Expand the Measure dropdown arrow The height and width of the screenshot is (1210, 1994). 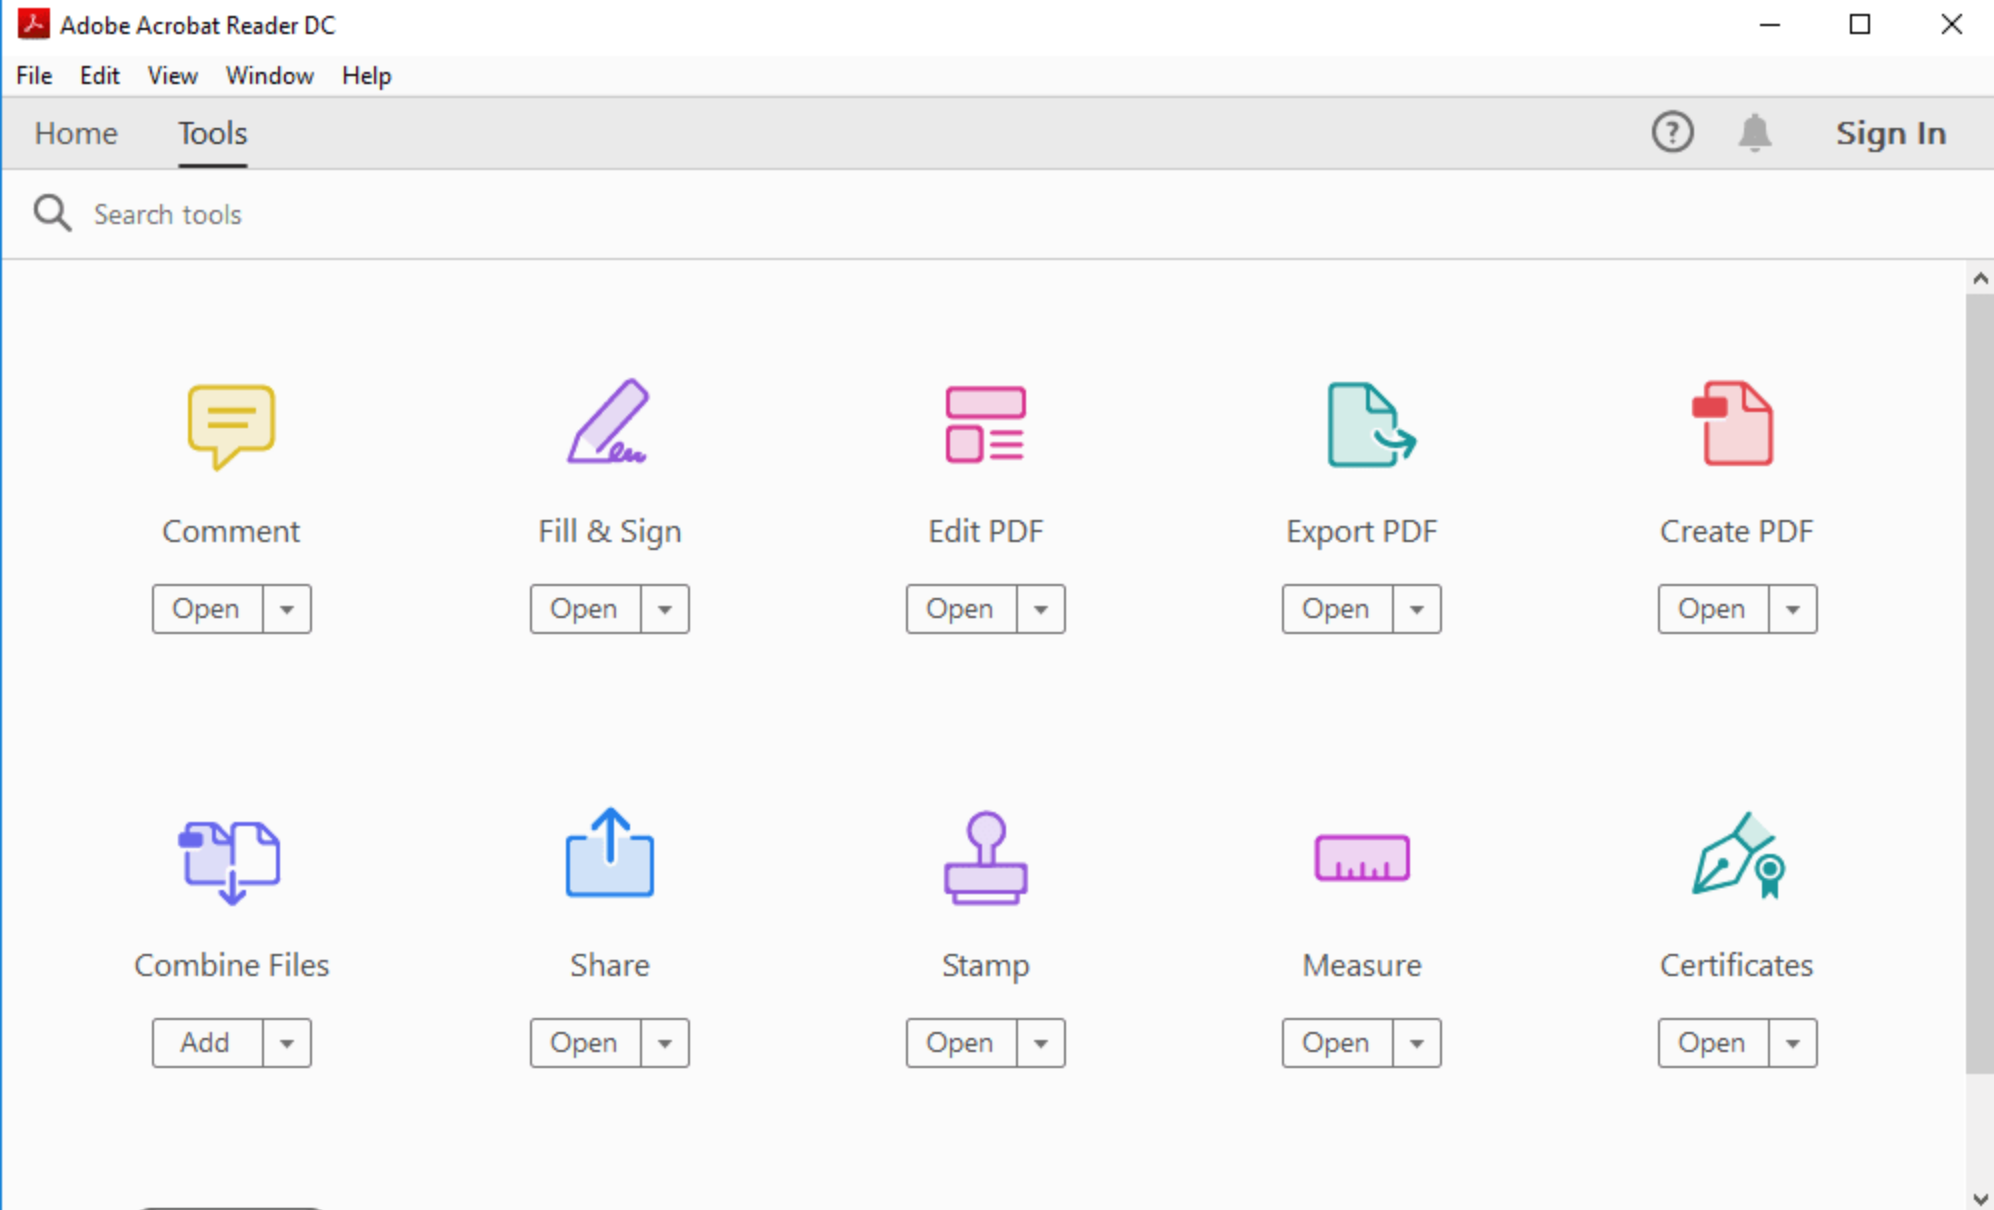coord(1417,1043)
